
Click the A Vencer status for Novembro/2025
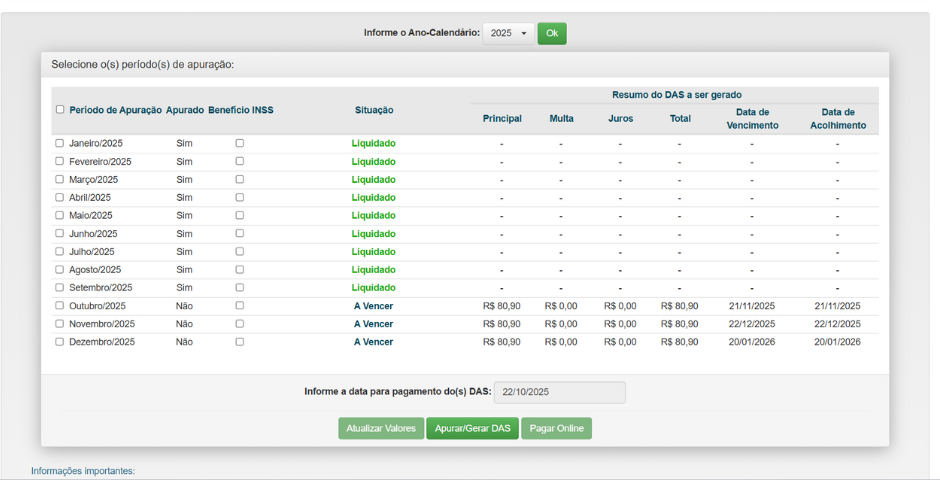pyautogui.click(x=373, y=324)
